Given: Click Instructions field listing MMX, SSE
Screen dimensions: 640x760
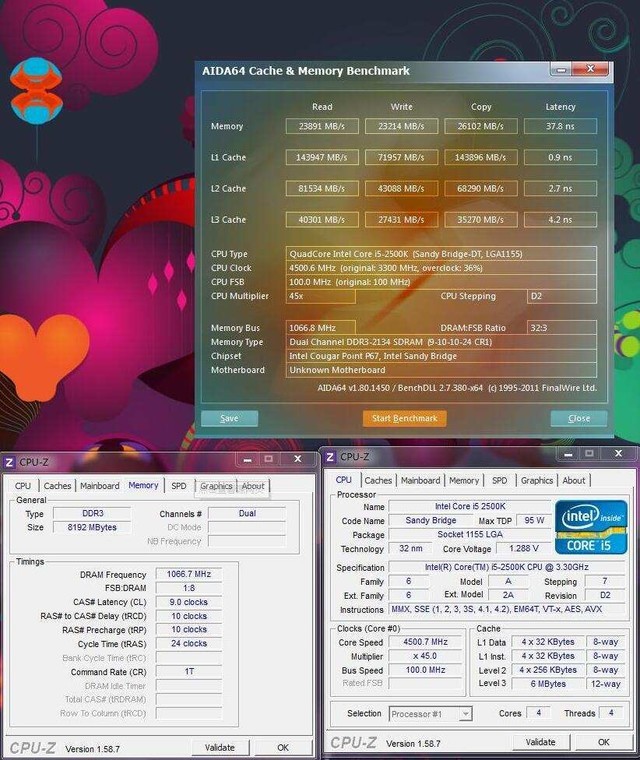Looking at the screenshot, I should pyautogui.click(x=507, y=609).
